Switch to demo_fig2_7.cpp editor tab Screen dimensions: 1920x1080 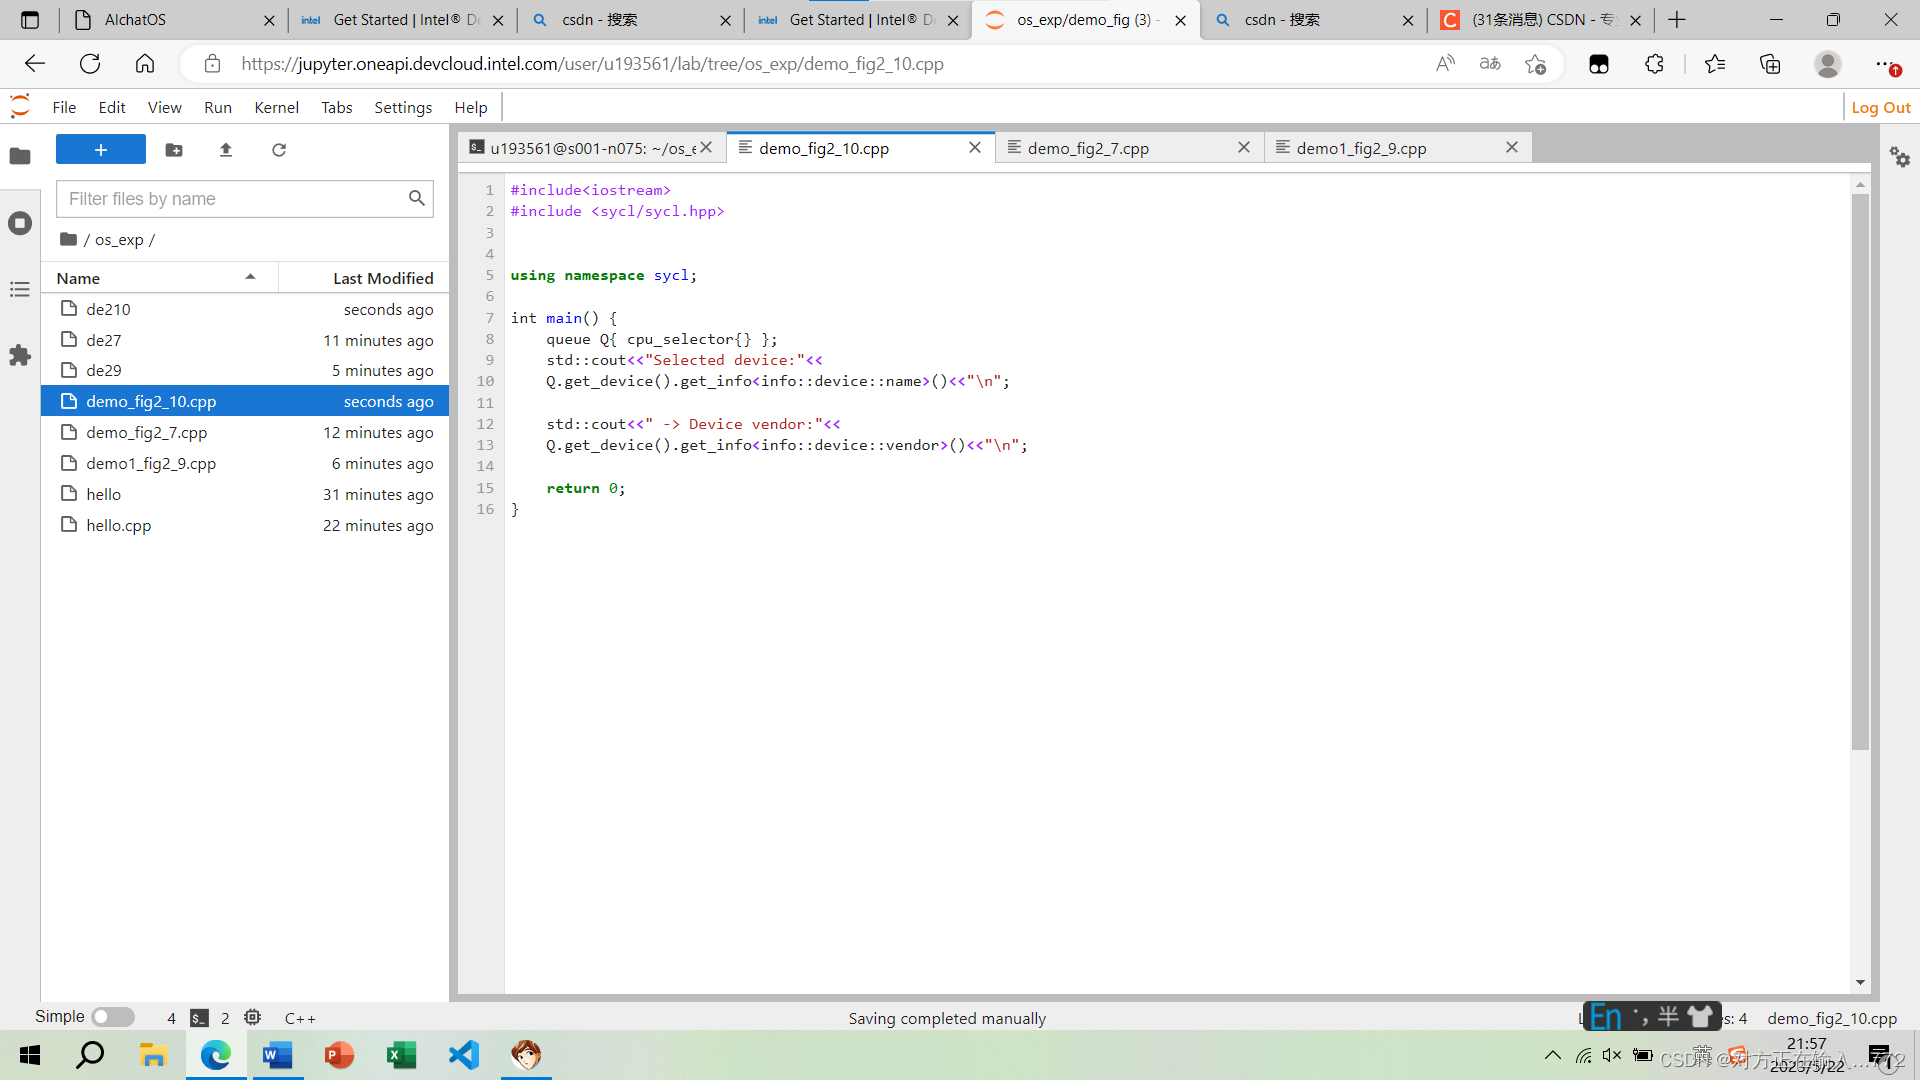[1088, 148]
